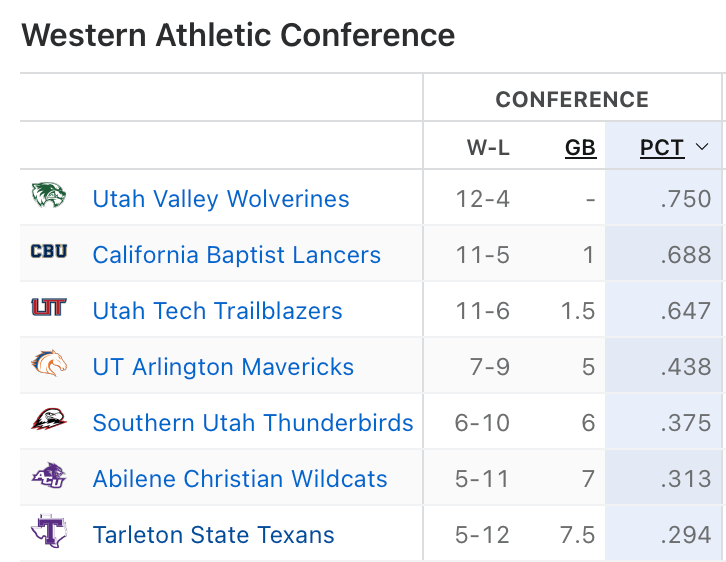The width and height of the screenshot is (726, 562).
Task: Toggle the PCT sort direction arrow
Action: (702, 148)
